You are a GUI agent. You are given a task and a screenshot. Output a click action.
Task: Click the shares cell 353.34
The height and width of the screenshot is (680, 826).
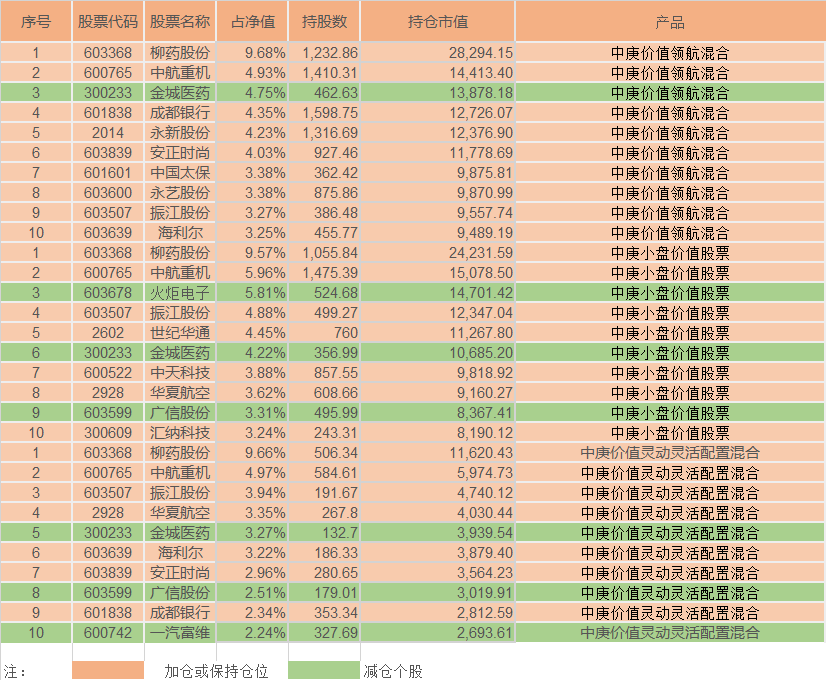[324, 613]
